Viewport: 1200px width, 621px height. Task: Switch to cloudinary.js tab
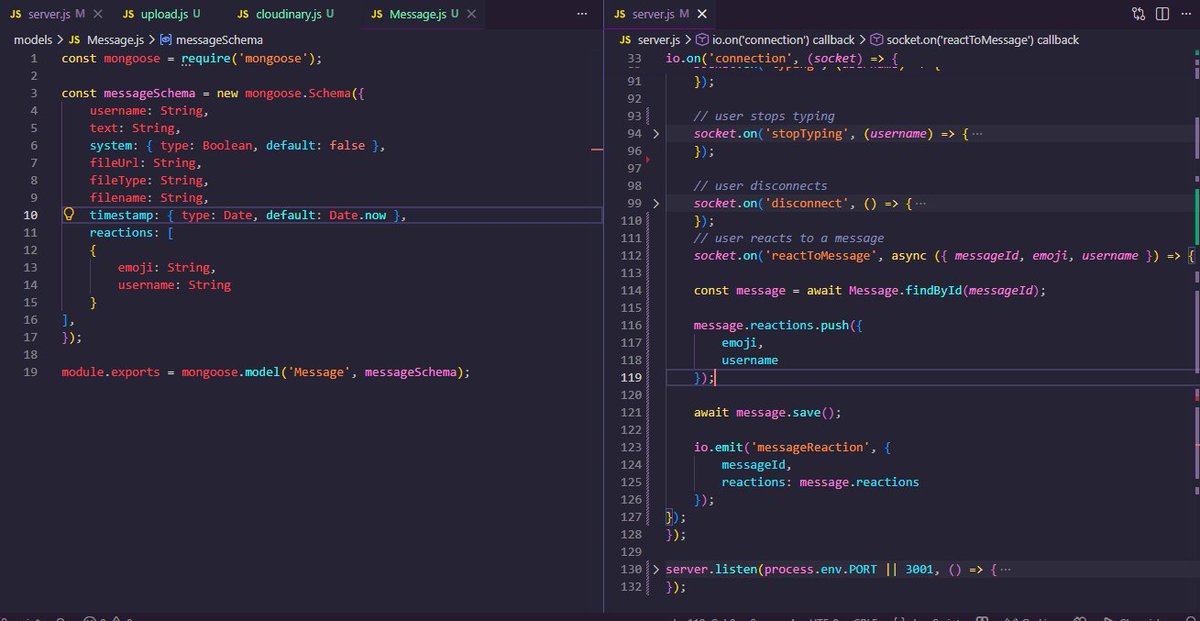click(x=286, y=14)
